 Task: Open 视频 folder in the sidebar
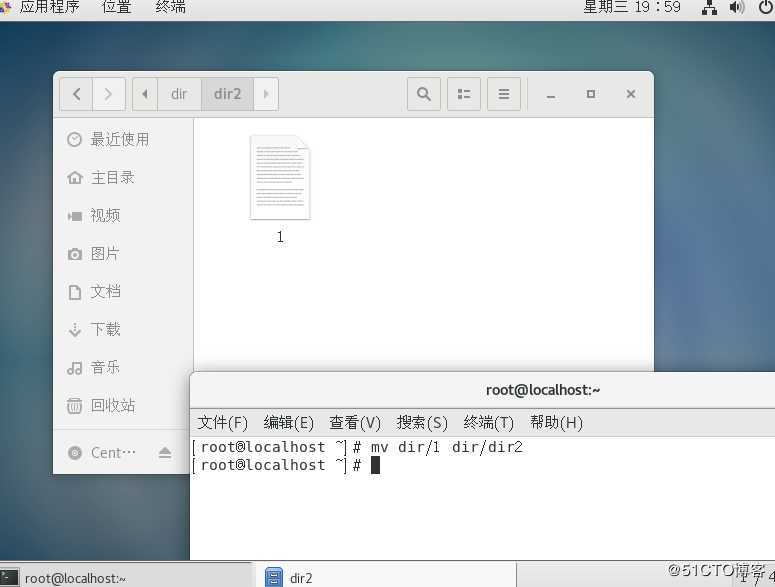[123, 215]
